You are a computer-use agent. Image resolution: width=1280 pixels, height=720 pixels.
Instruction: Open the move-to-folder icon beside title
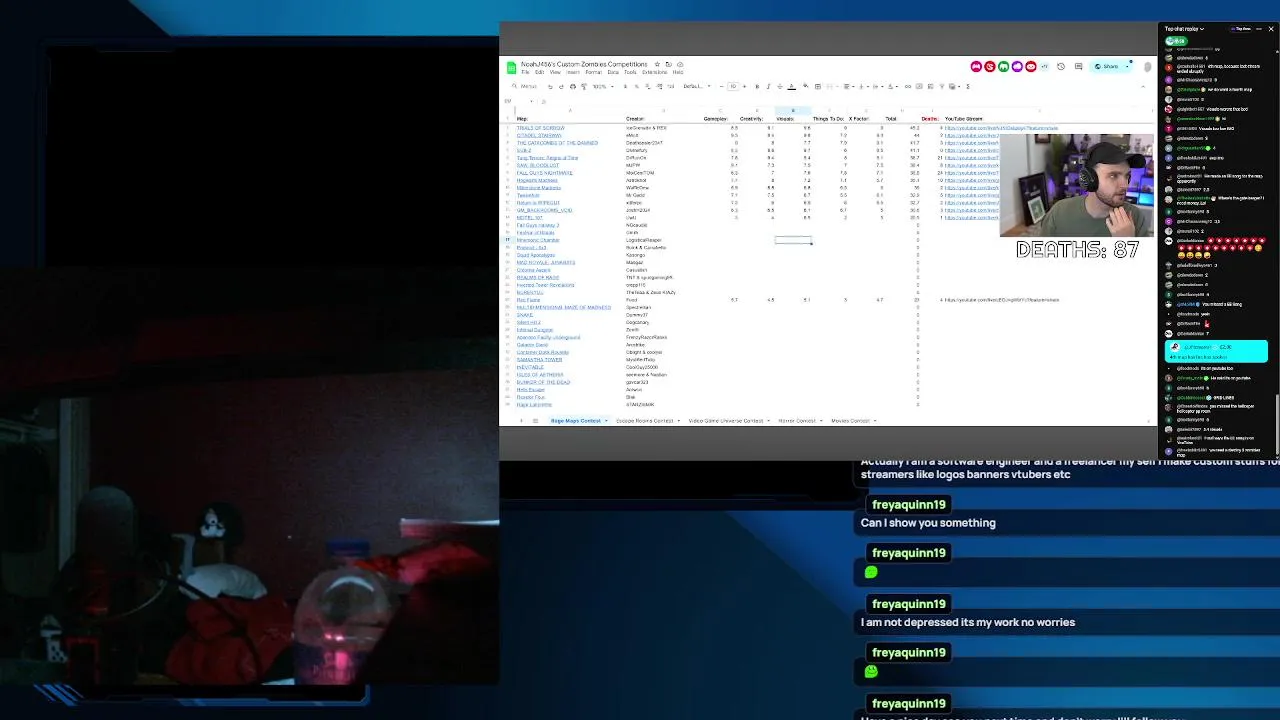pos(669,64)
